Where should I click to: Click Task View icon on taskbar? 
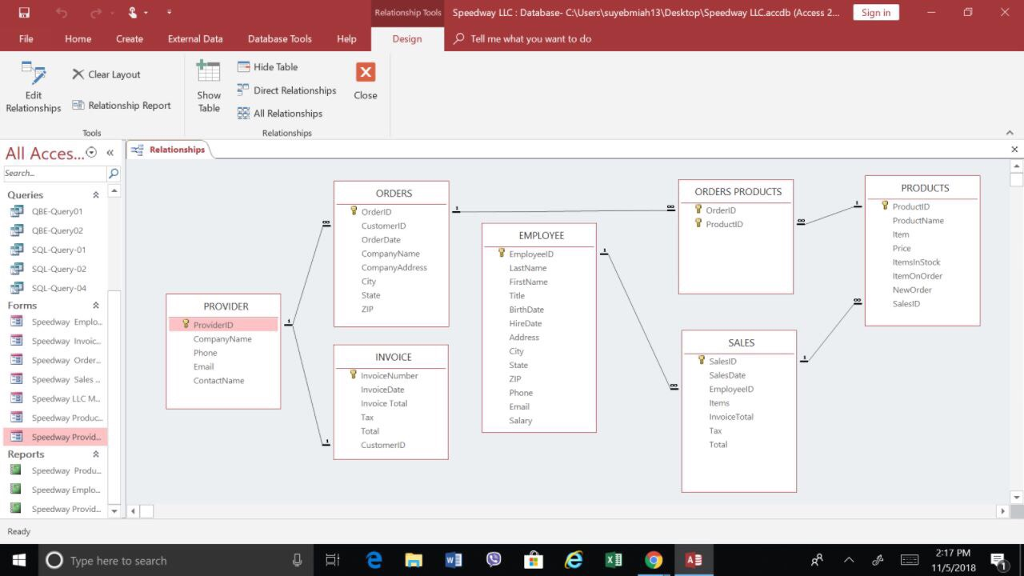click(332, 560)
